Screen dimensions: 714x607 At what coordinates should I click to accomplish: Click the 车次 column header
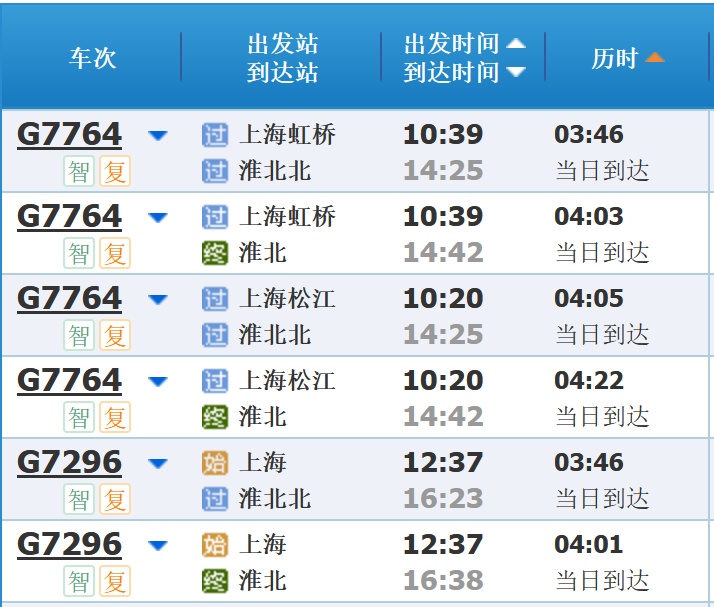pos(92,58)
